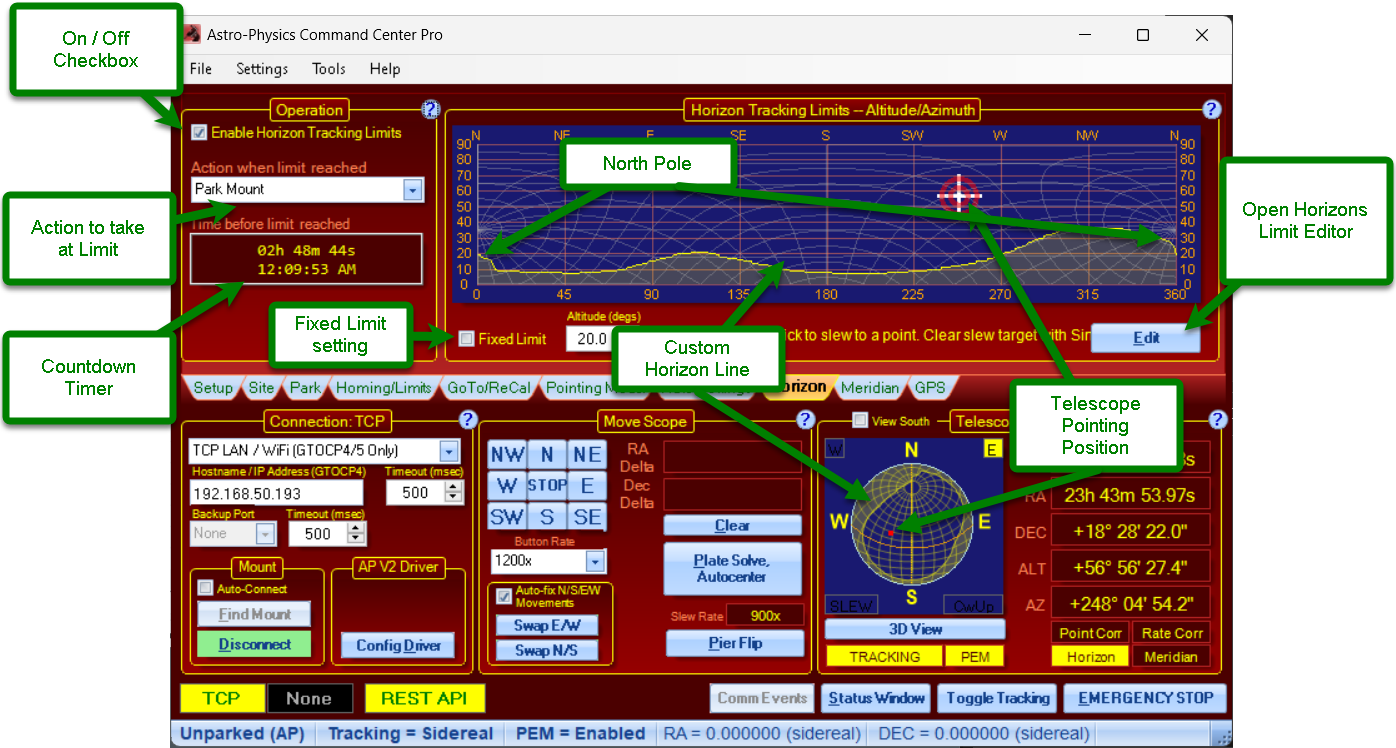Click the green Disconnect button
This screenshot has width=1396, height=748.
[x=255, y=645]
